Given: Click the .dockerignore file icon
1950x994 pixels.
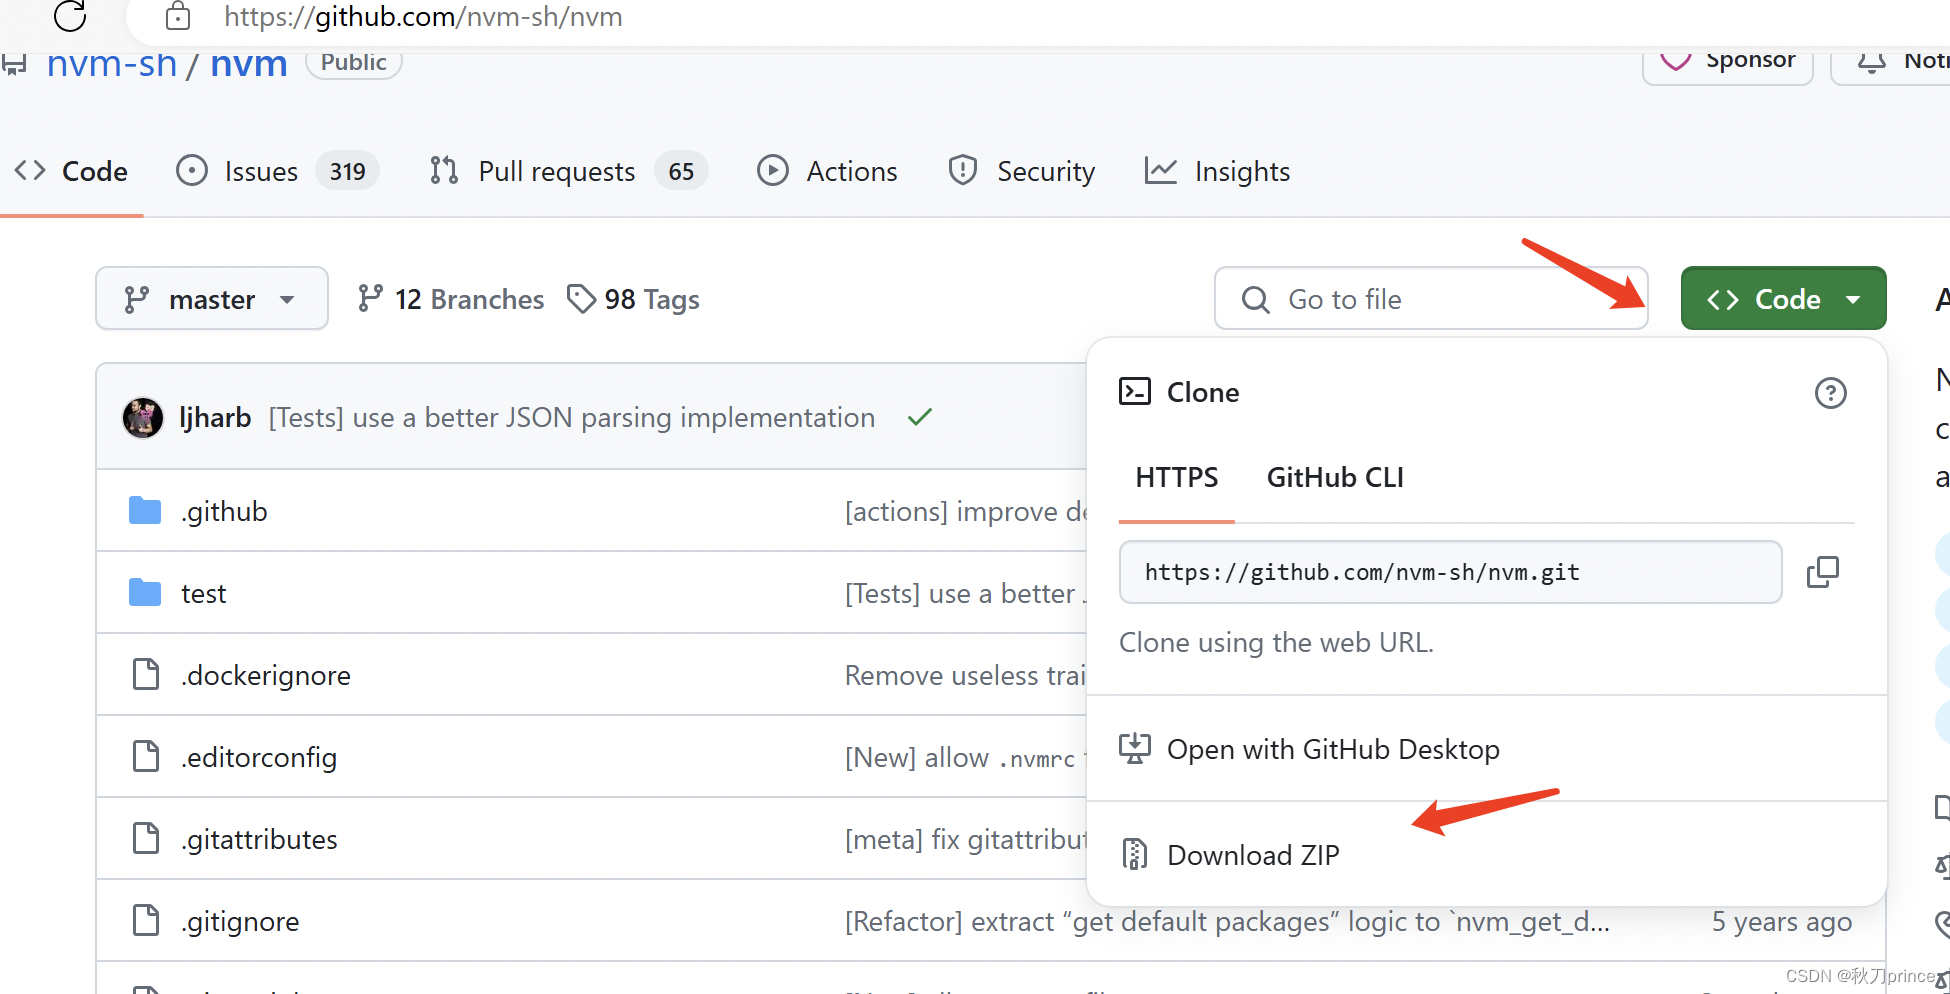Looking at the screenshot, I should pos(146,674).
